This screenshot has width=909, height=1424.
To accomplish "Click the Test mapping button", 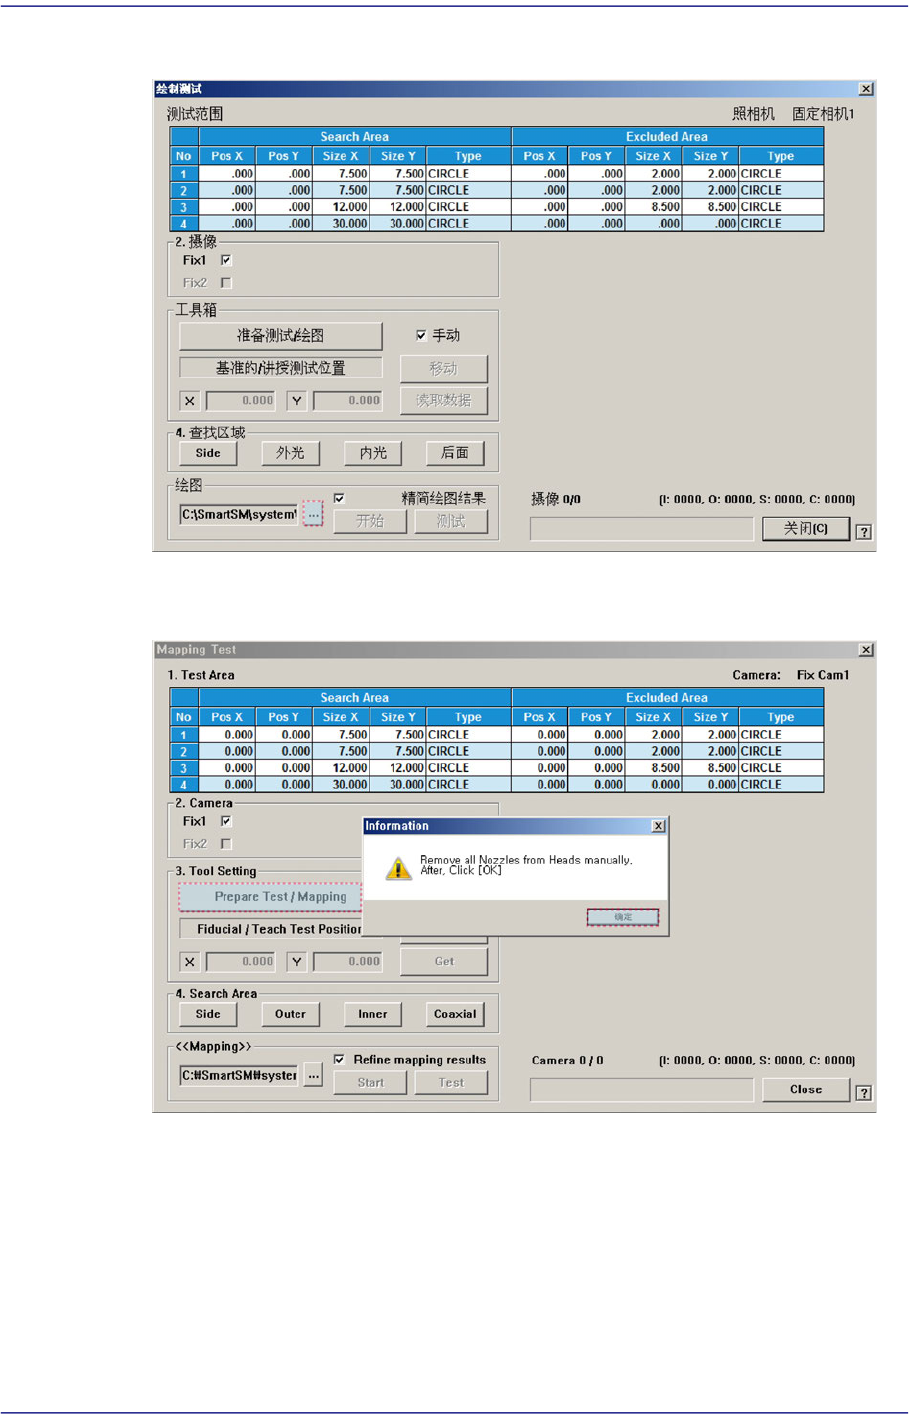I will click(x=451, y=1082).
